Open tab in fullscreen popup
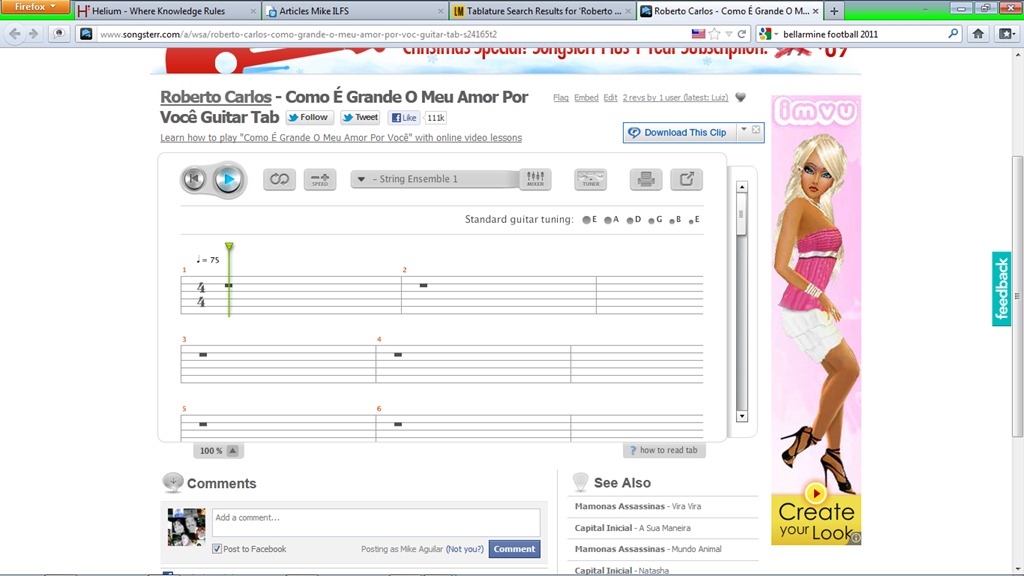 pos(686,180)
